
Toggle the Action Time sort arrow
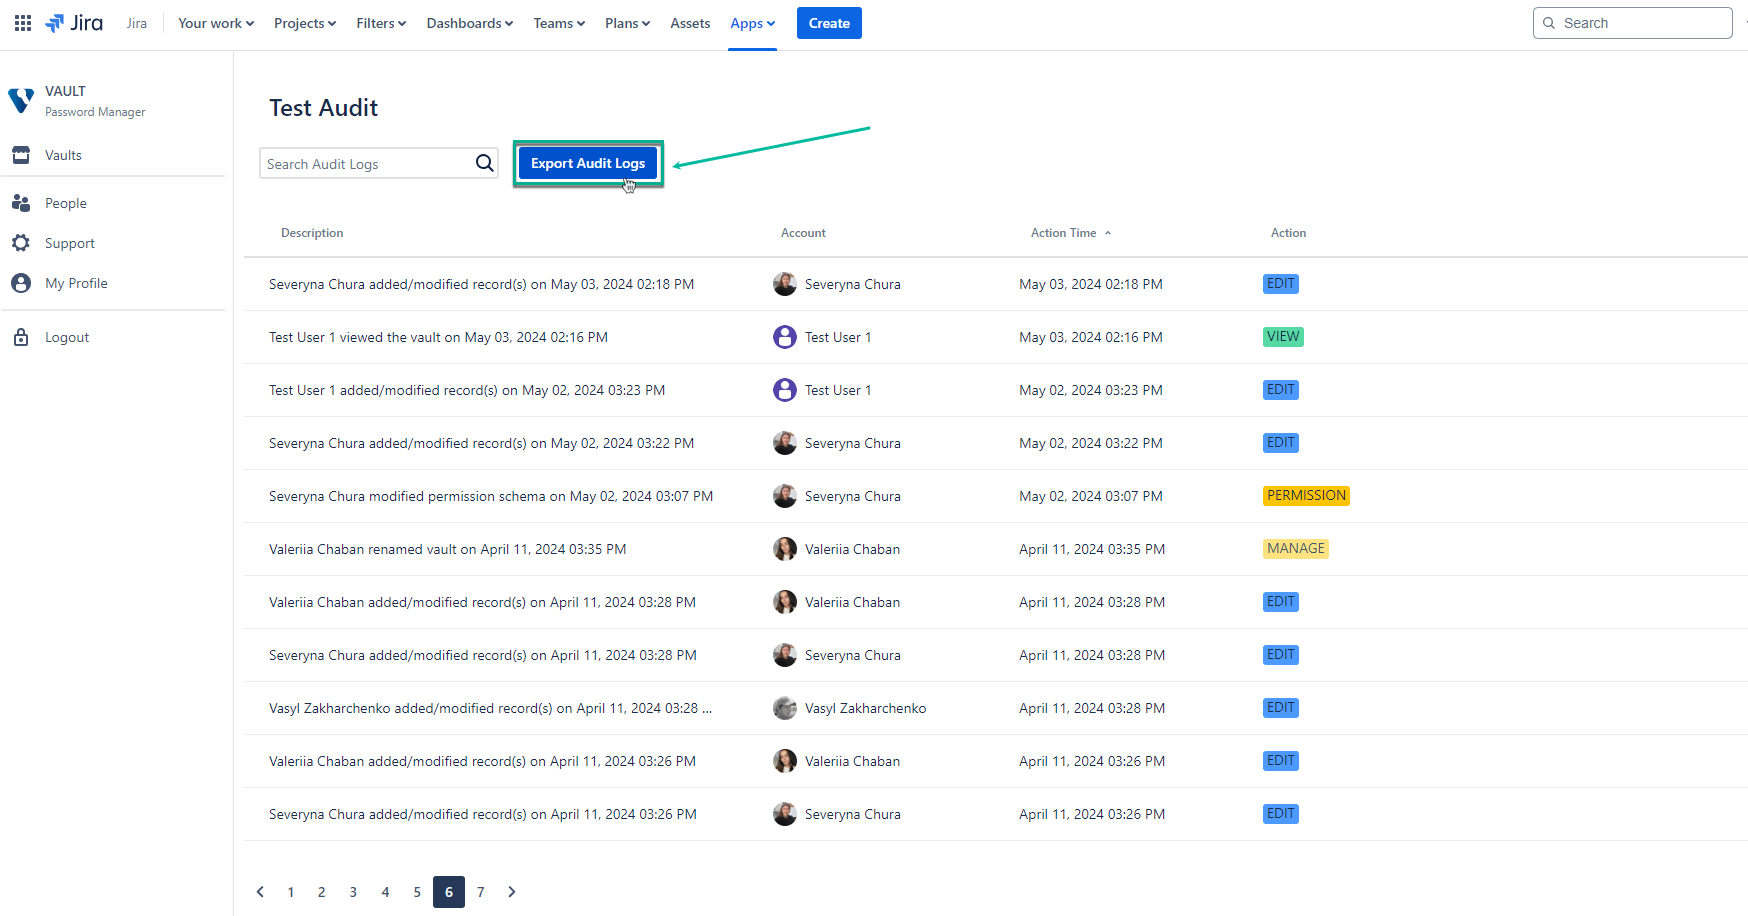click(1108, 232)
